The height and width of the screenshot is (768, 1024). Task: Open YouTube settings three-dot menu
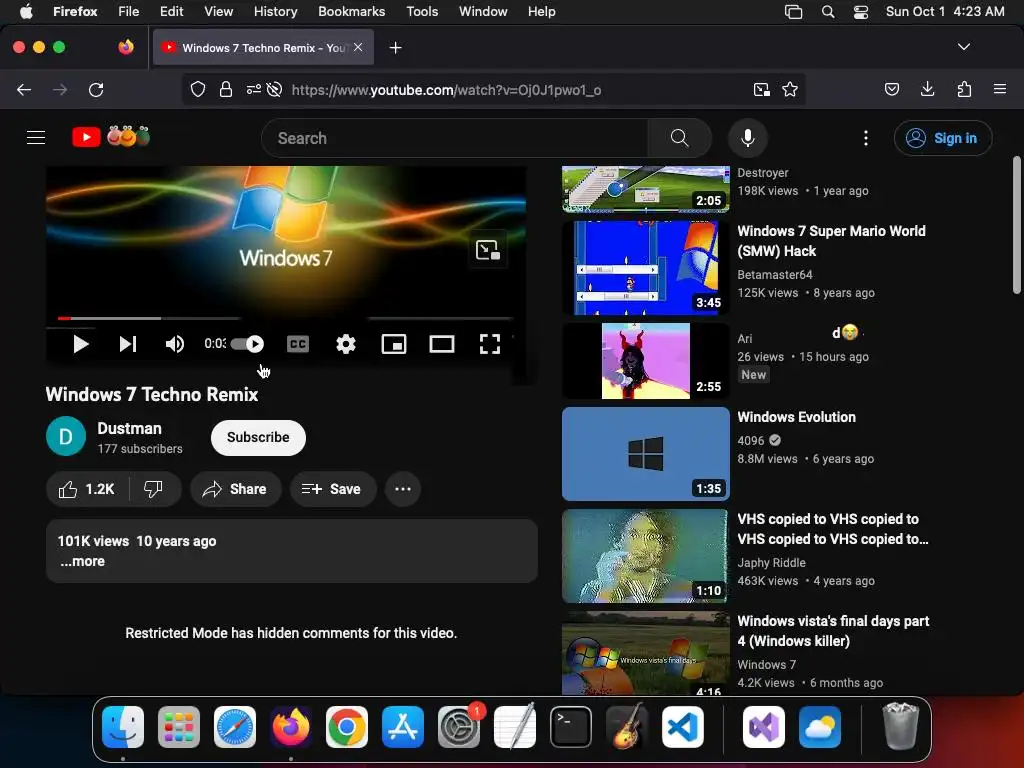pyautogui.click(x=865, y=138)
